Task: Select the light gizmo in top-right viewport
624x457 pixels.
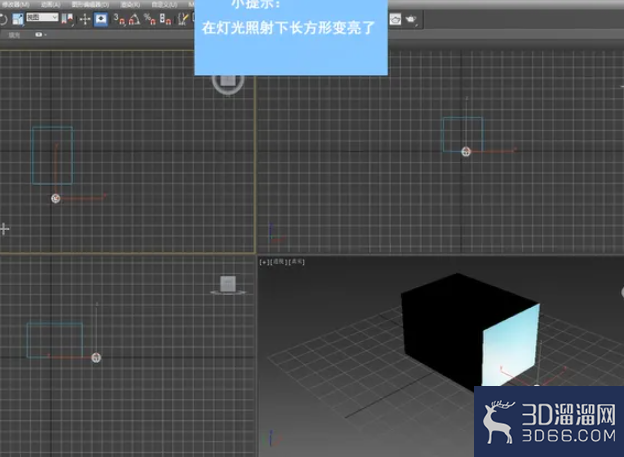Action: coord(466,151)
